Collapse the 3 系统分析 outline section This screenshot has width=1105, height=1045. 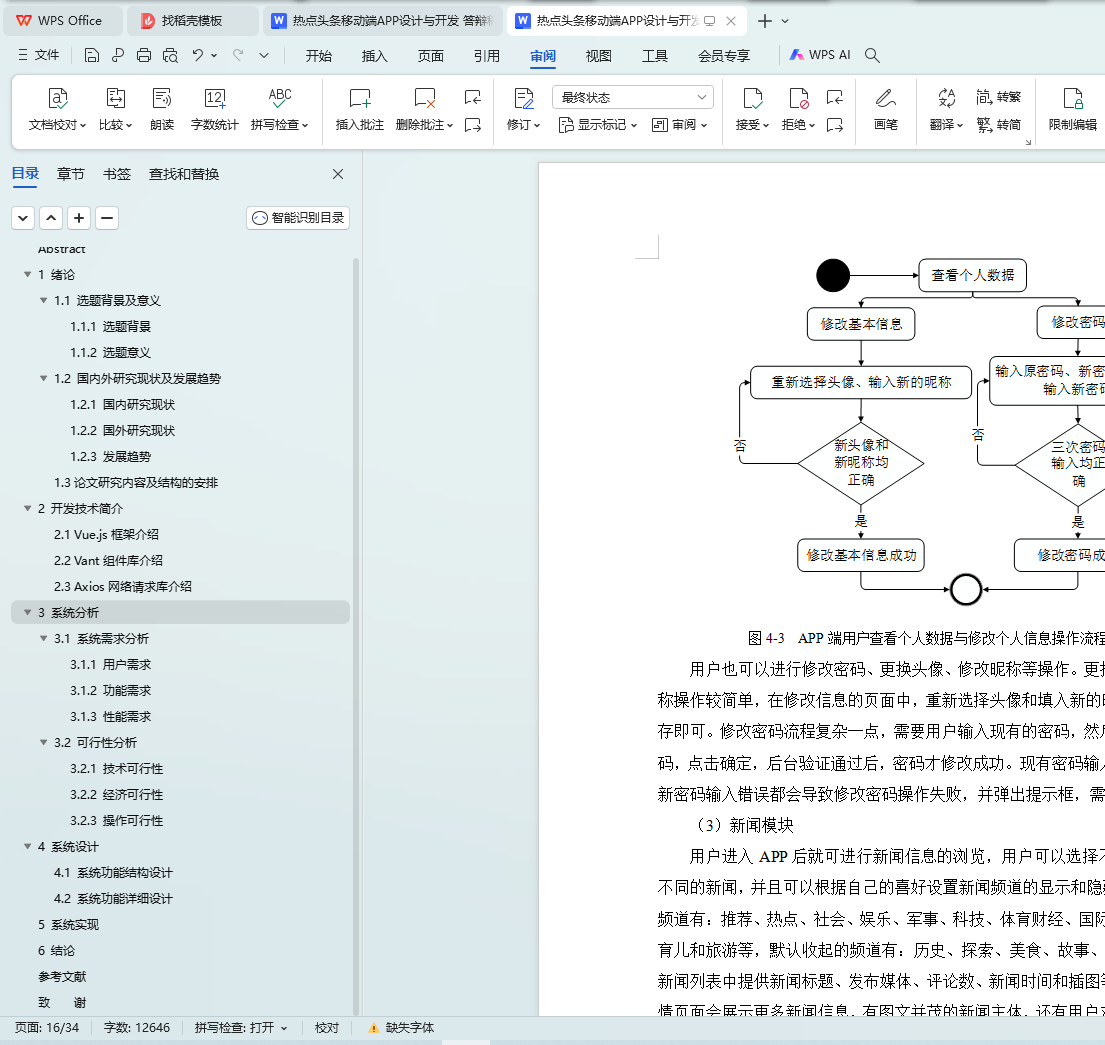[27, 612]
